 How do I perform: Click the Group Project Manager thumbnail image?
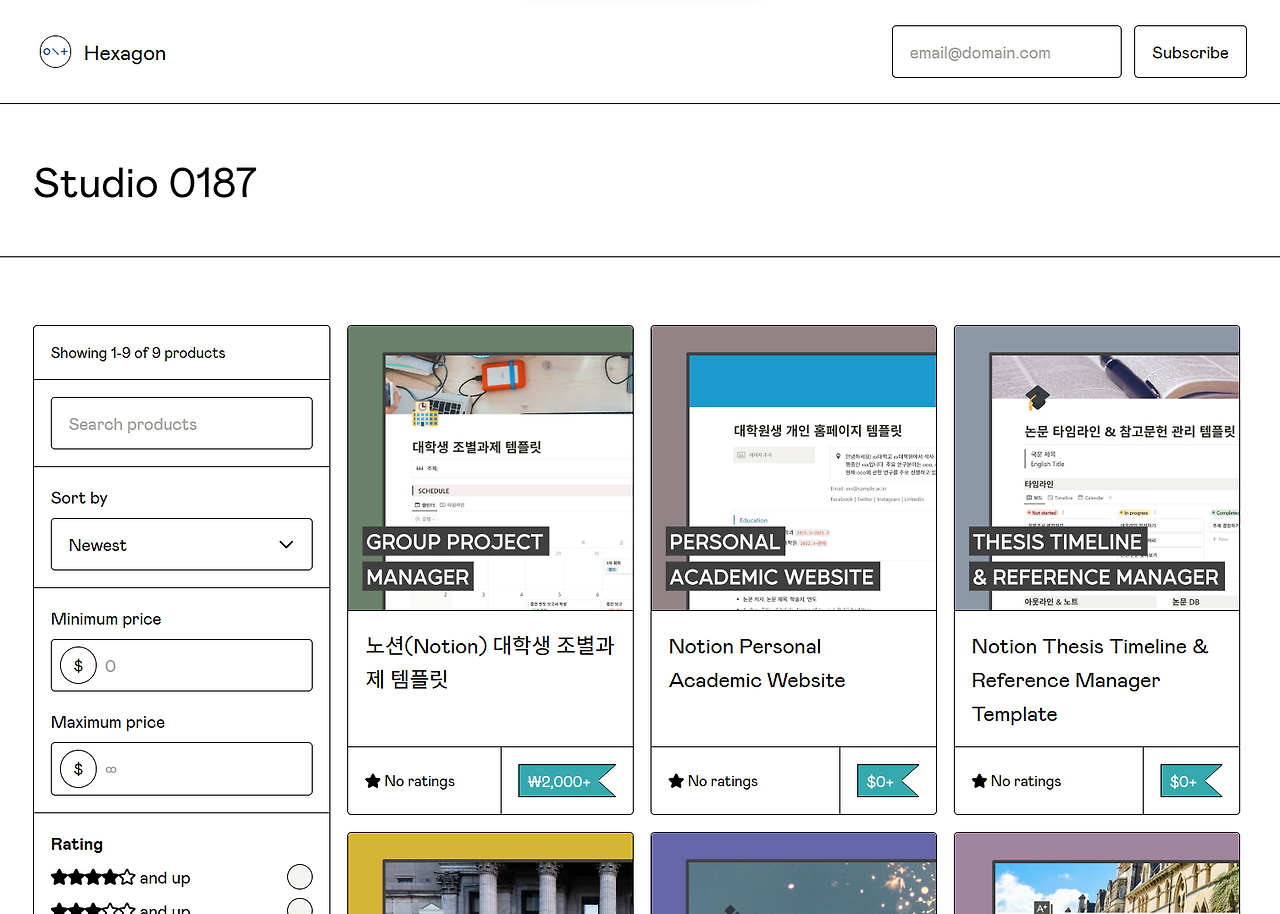[490, 467]
